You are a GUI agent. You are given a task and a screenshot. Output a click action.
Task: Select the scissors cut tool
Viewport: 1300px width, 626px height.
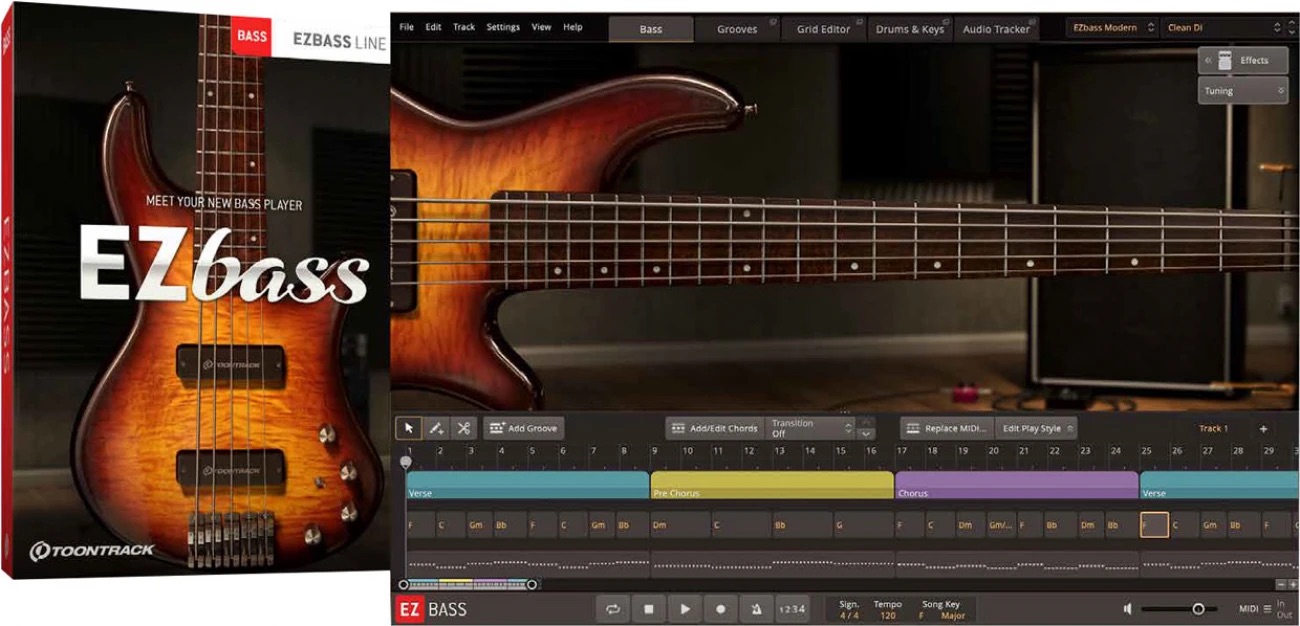[463, 428]
